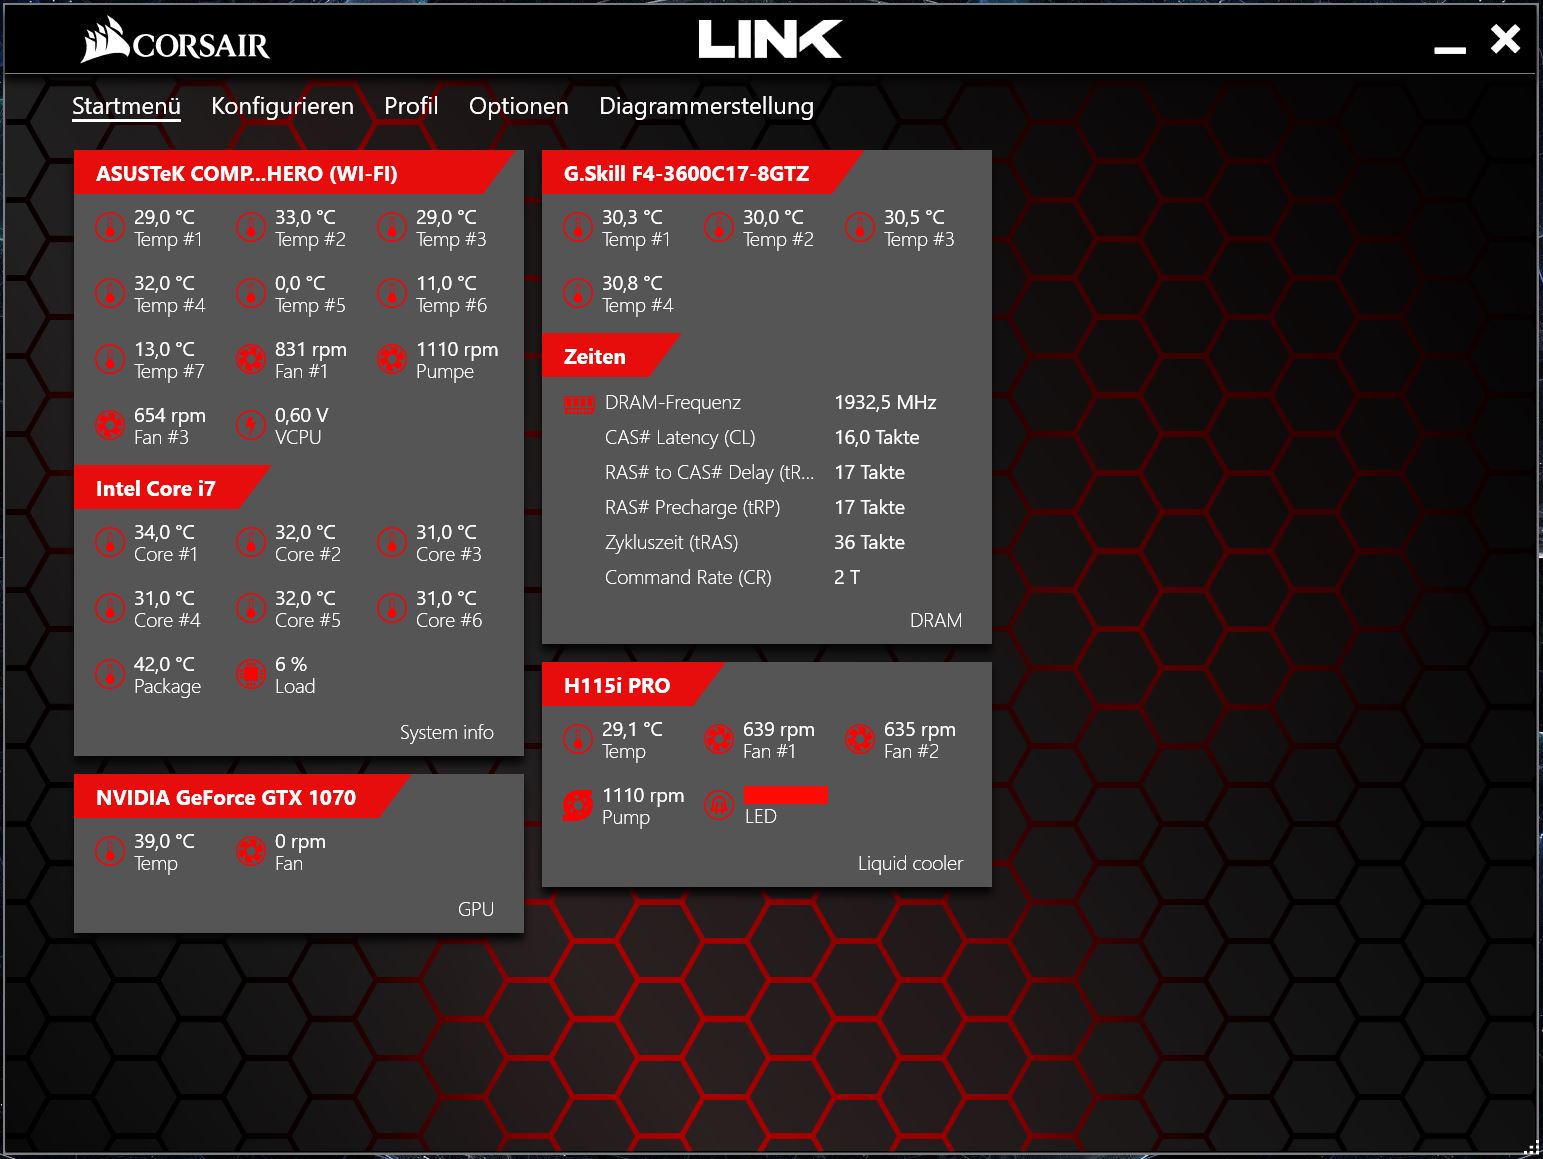Viewport: 1543px width, 1159px height.
Task: Close the Corsair Link window
Action: [1505, 39]
